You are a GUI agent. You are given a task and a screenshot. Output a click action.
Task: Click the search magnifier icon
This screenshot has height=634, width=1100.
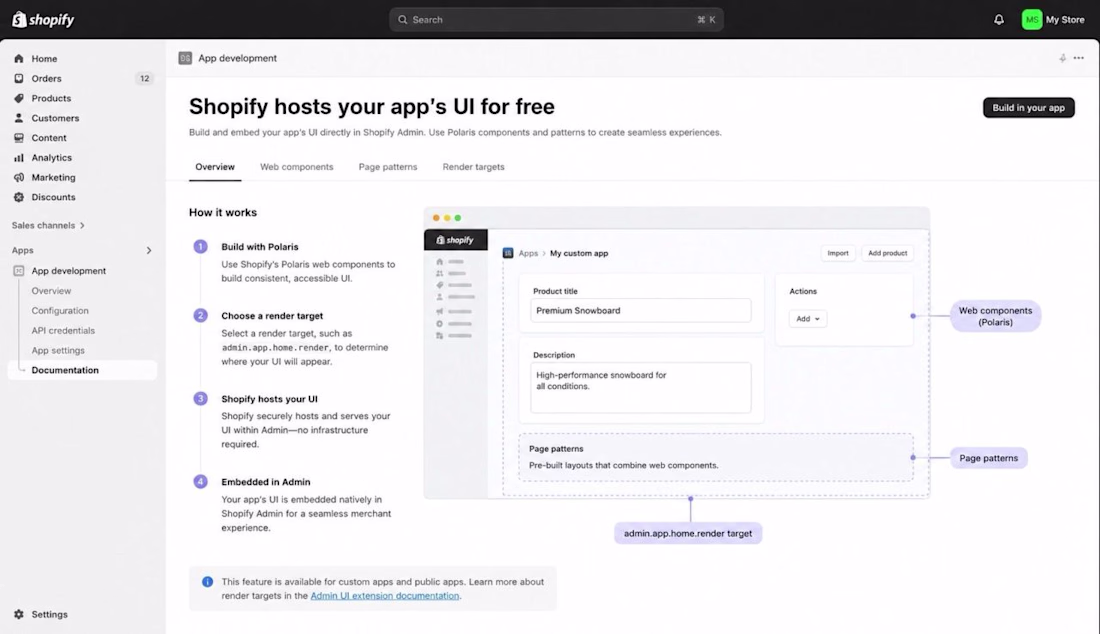pos(403,20)
